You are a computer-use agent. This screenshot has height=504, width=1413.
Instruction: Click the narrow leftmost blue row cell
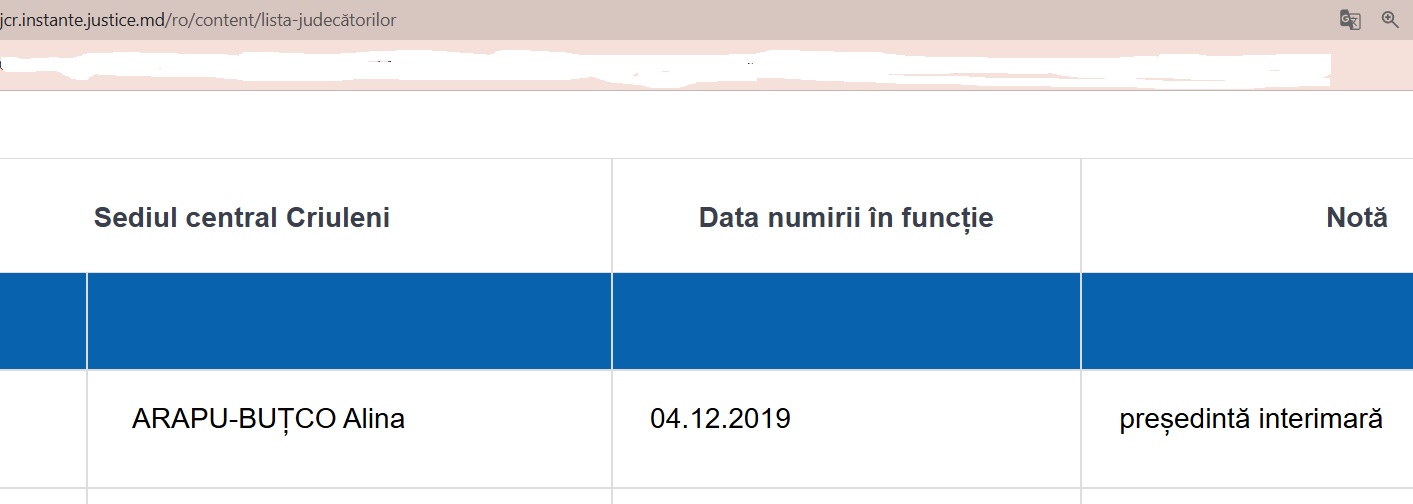[x=43, y=321]
